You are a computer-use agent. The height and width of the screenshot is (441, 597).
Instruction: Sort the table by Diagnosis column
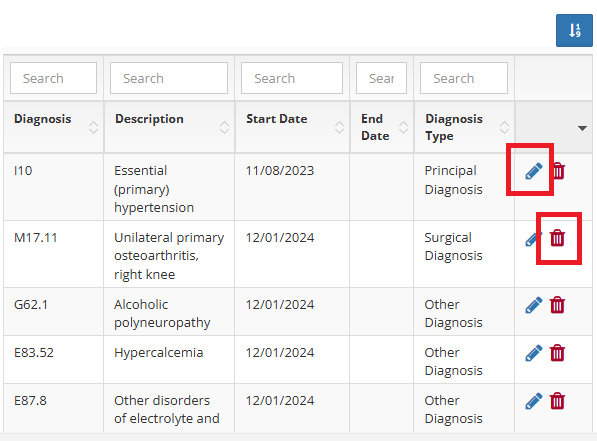93,127
